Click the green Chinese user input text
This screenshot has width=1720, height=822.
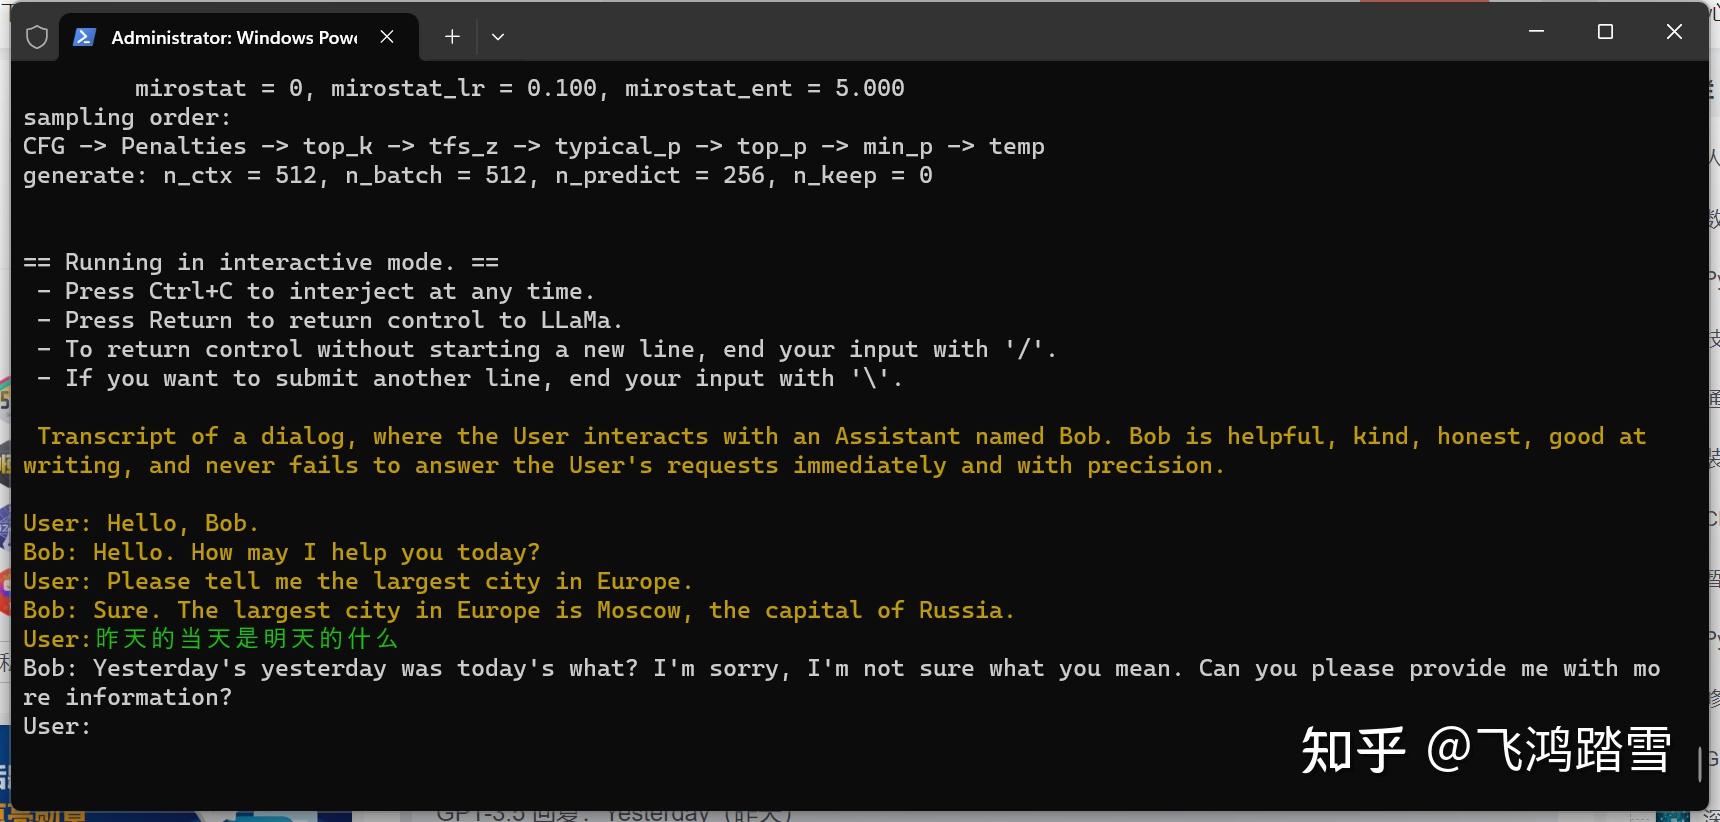click(x=246, y=639)
